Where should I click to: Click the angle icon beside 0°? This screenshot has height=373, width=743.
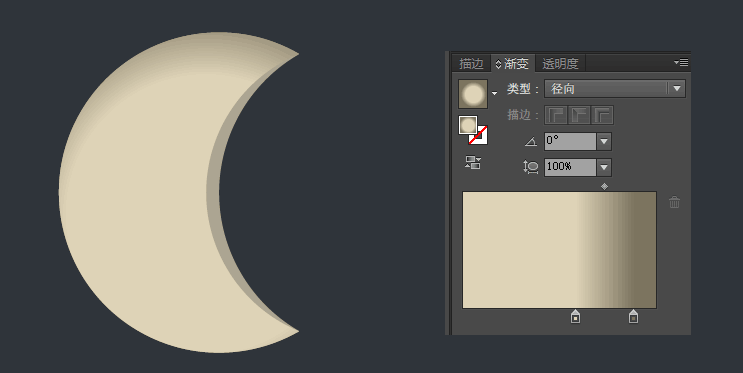coord(531,141)
